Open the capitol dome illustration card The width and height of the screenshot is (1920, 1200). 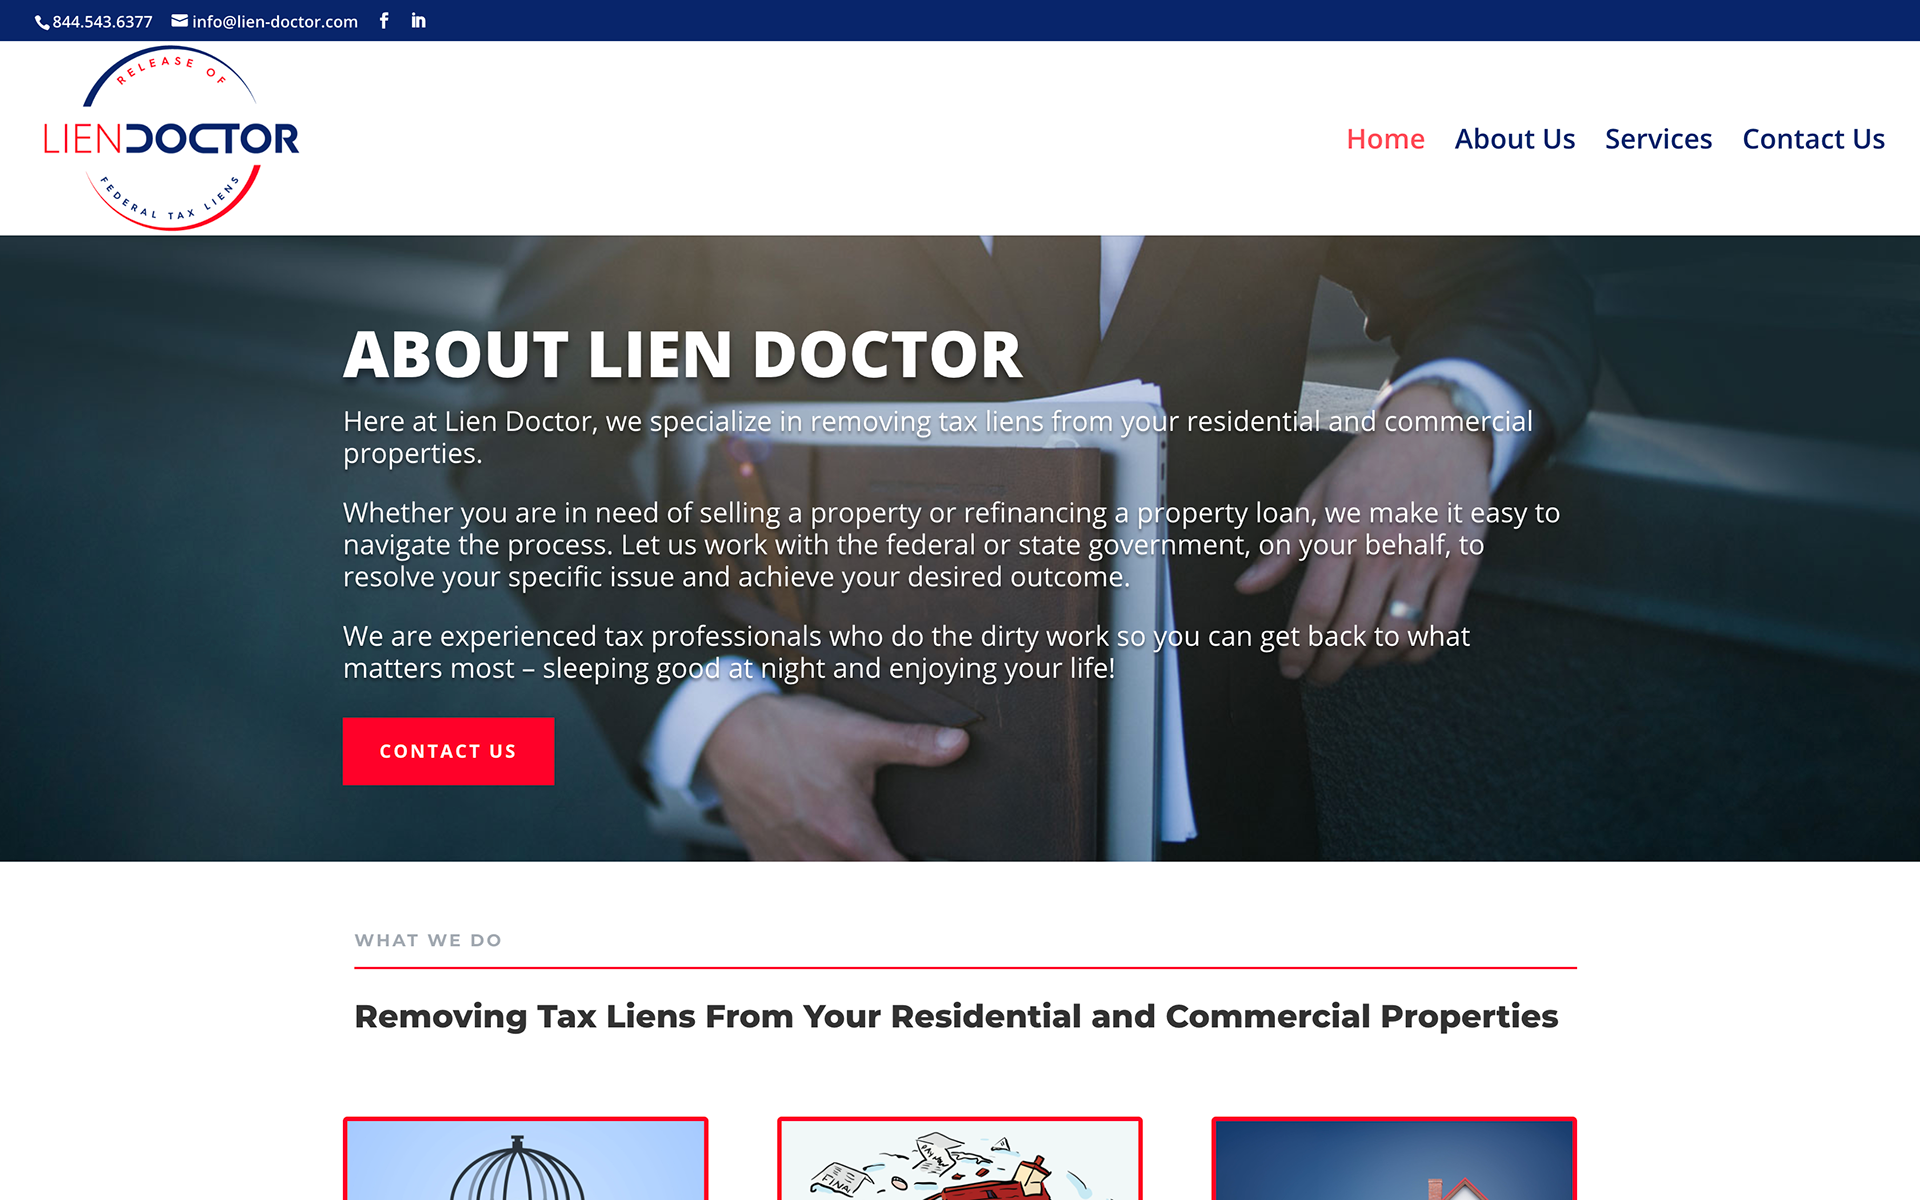[525, 1159]
